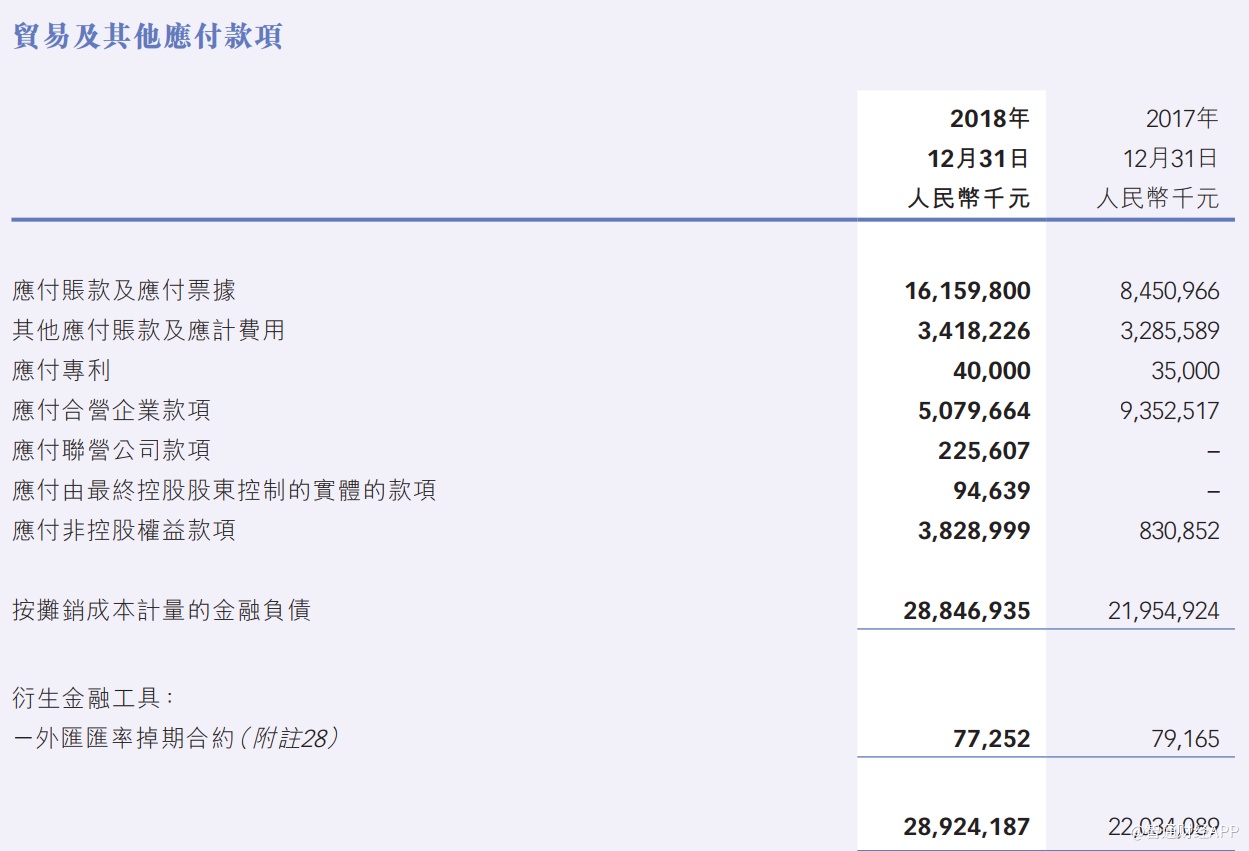The width and height of the screenshot is (1249, 851).
Task: Click the 應付聯營公司款項 row label
Action: (111, 451)
